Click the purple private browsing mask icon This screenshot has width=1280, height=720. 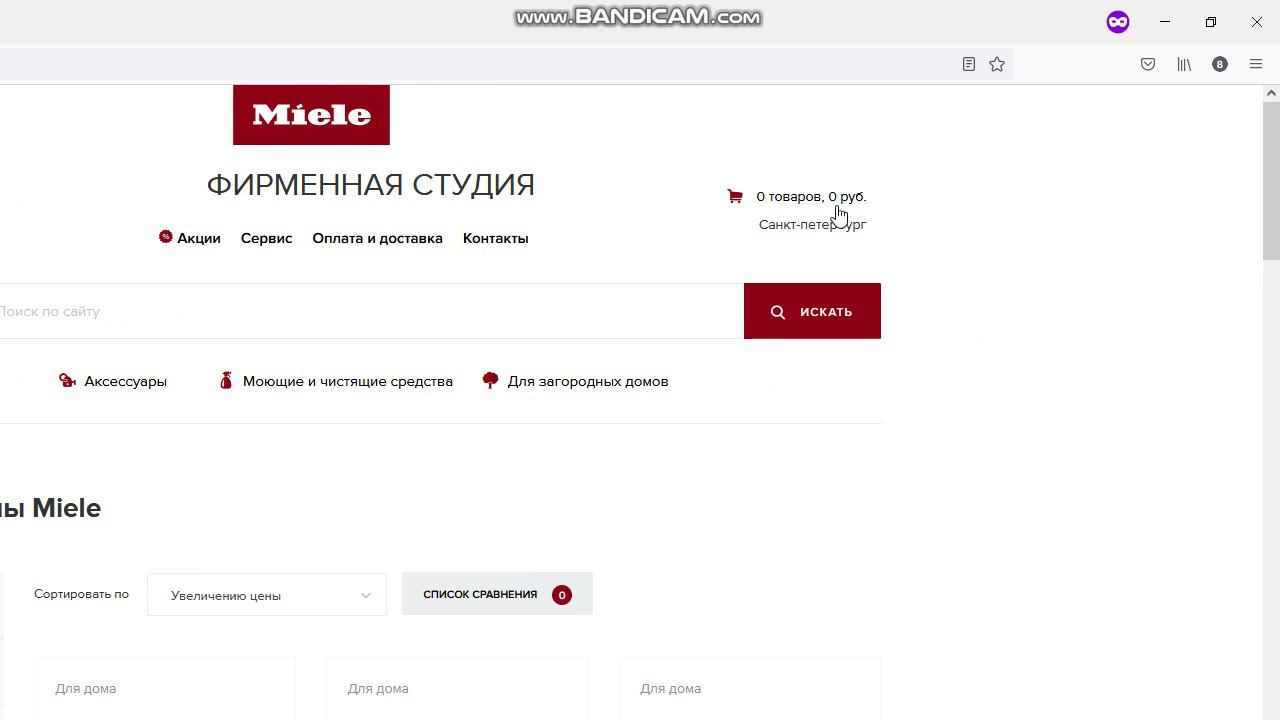(1118, 22)
